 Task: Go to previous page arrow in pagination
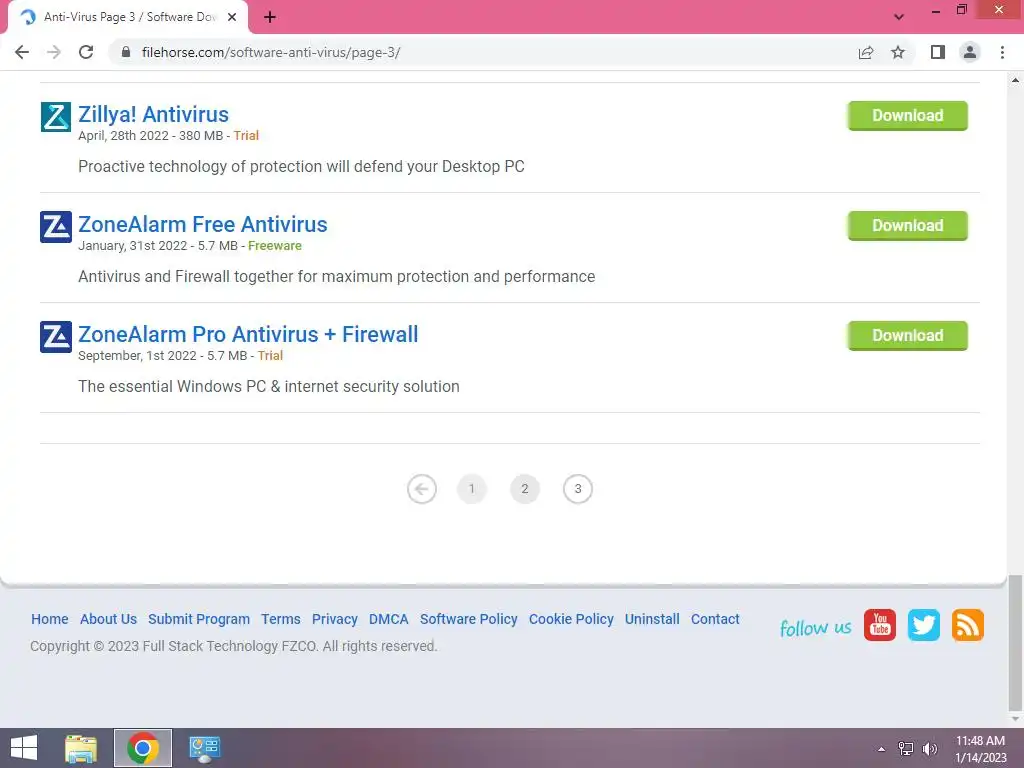pos(421,489)
